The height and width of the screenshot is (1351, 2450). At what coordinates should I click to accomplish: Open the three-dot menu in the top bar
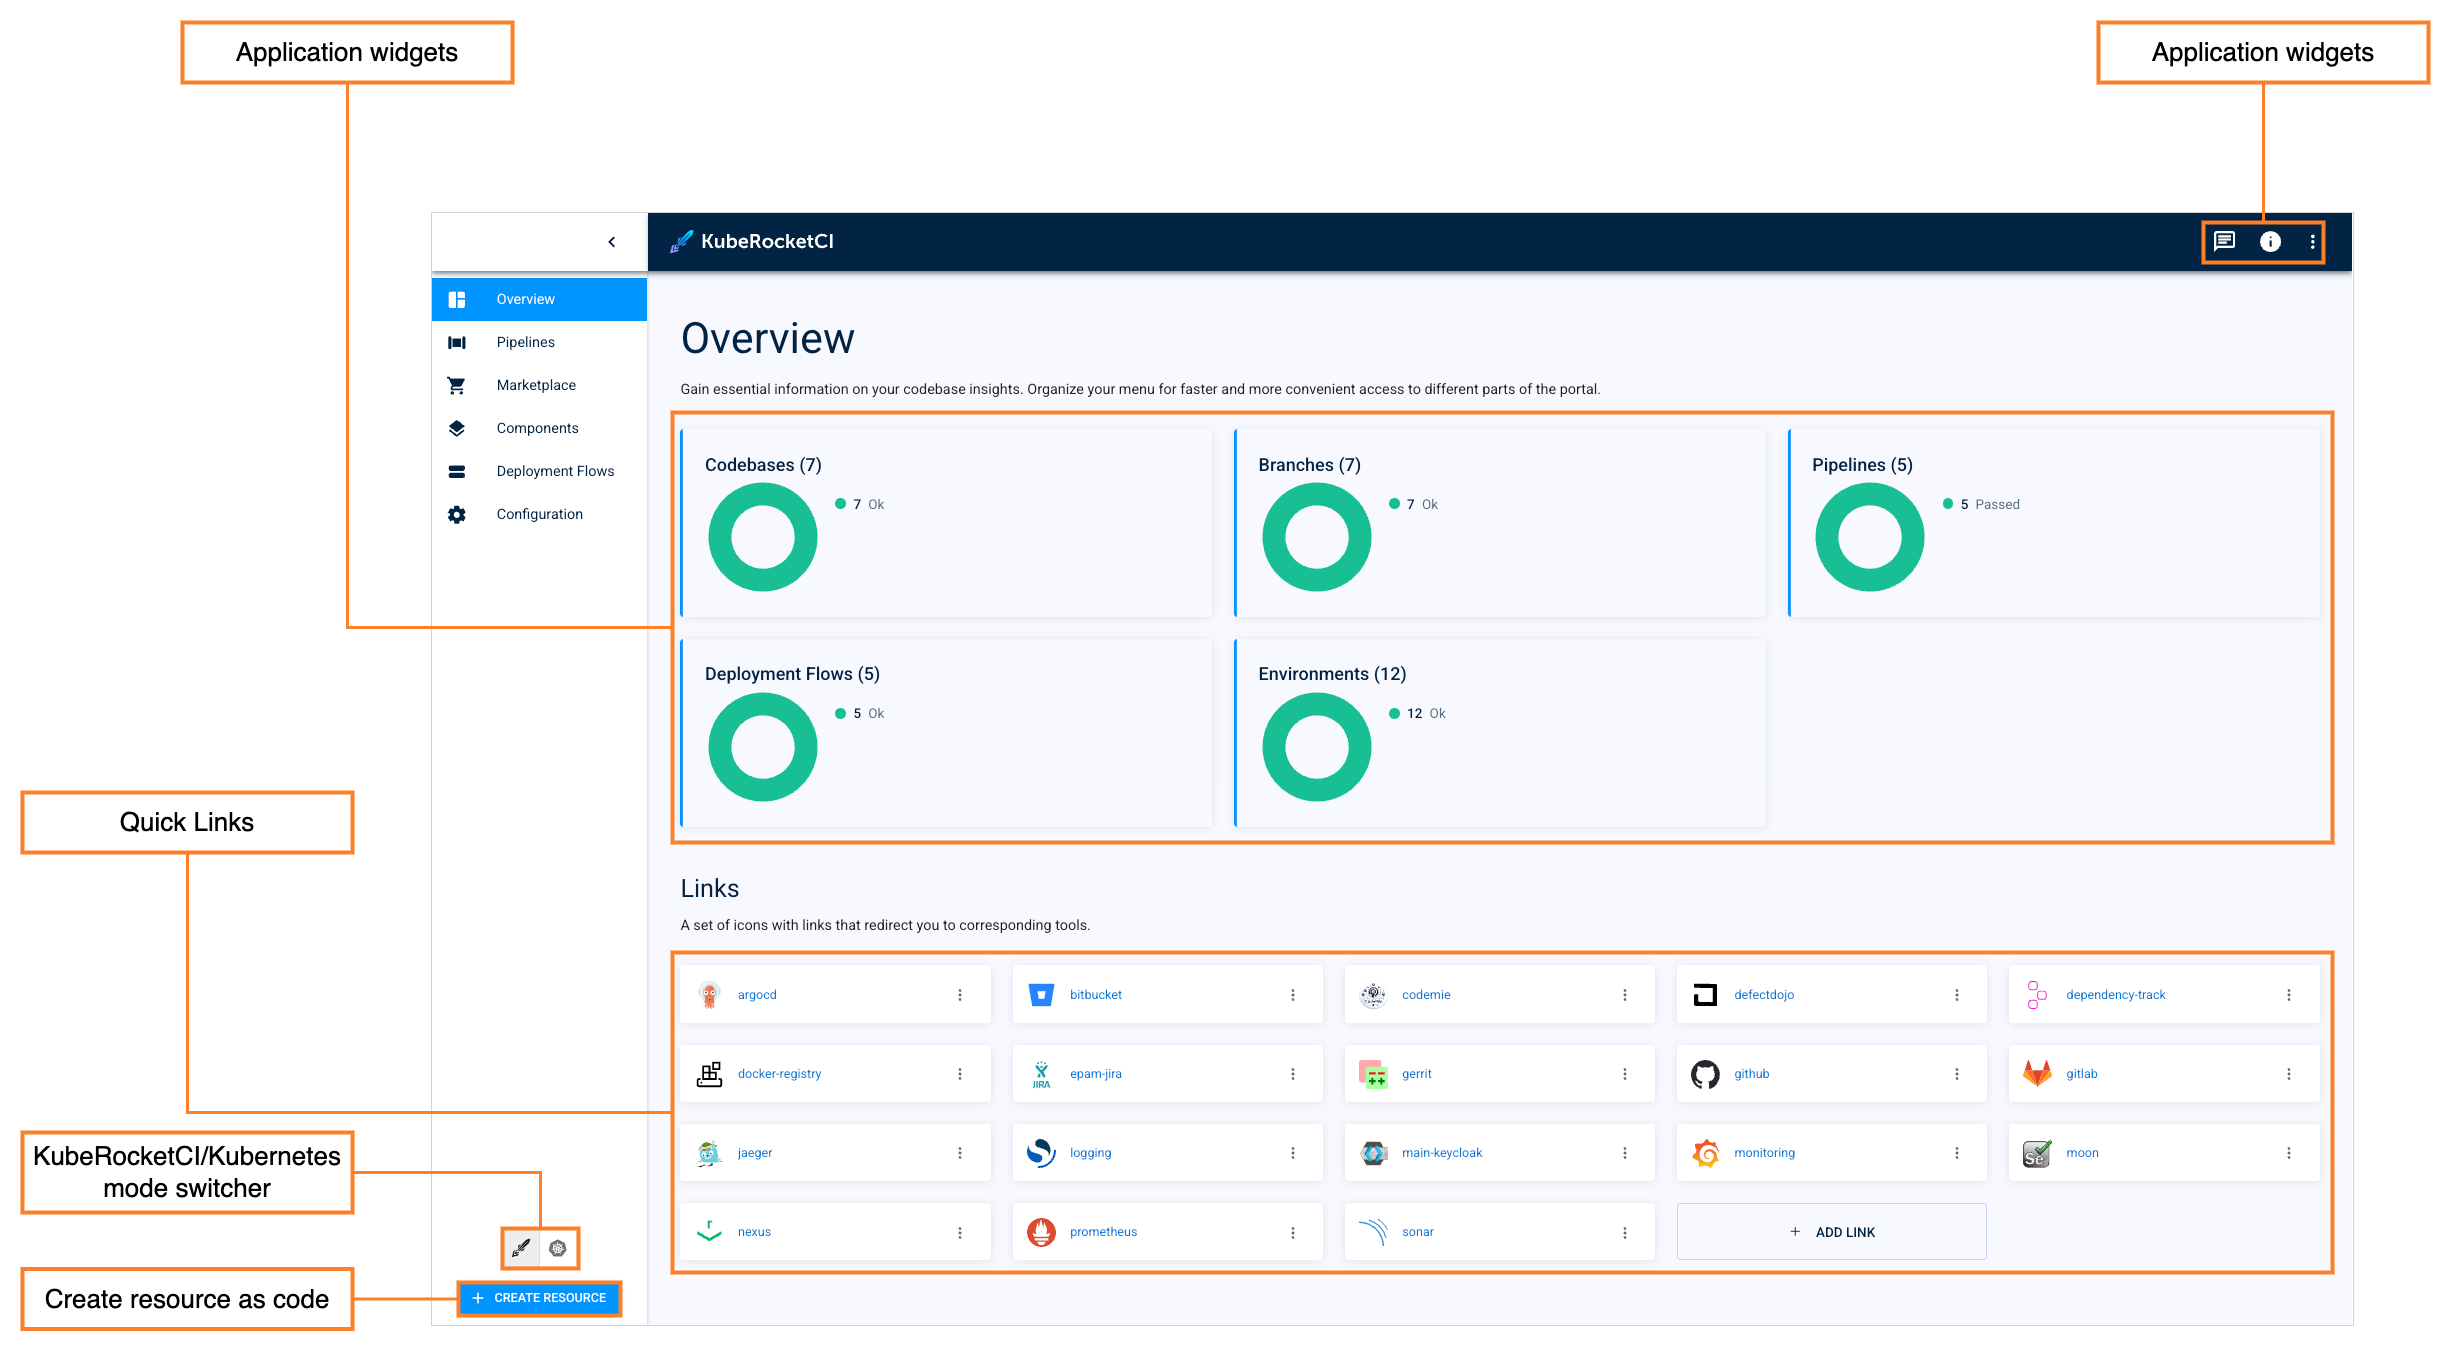click(x=2311, y=241)
